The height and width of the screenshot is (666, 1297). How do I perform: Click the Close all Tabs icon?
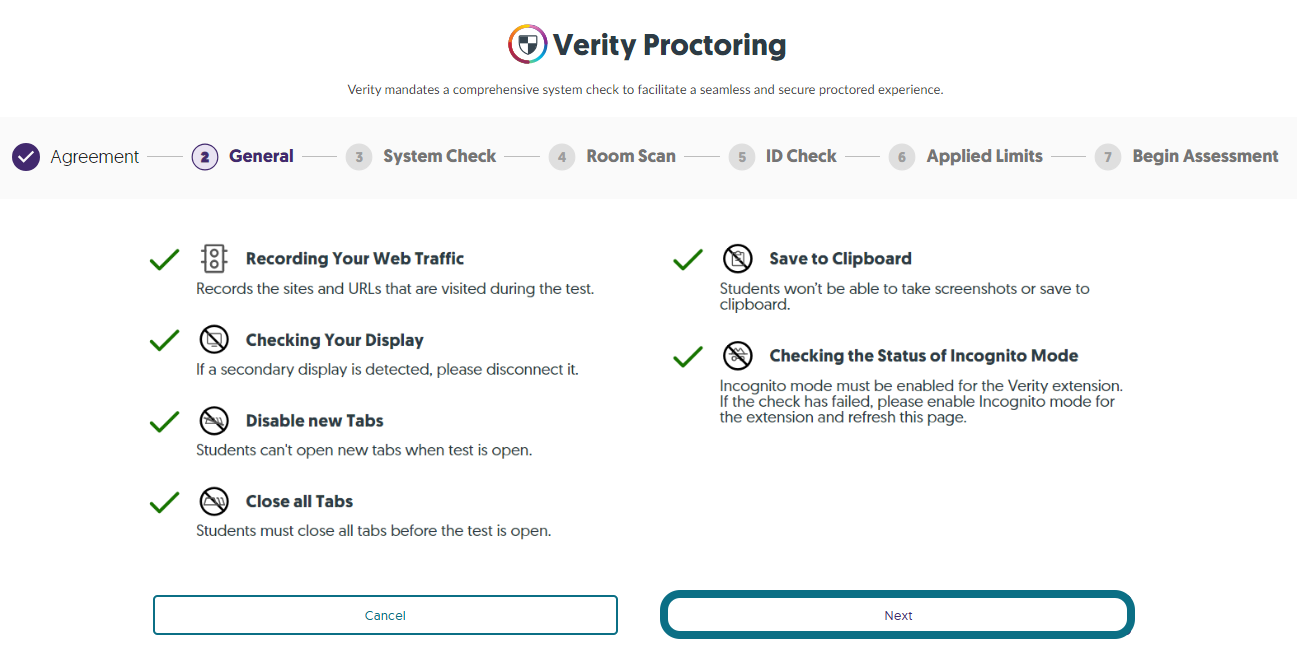(x=214, y=502)
